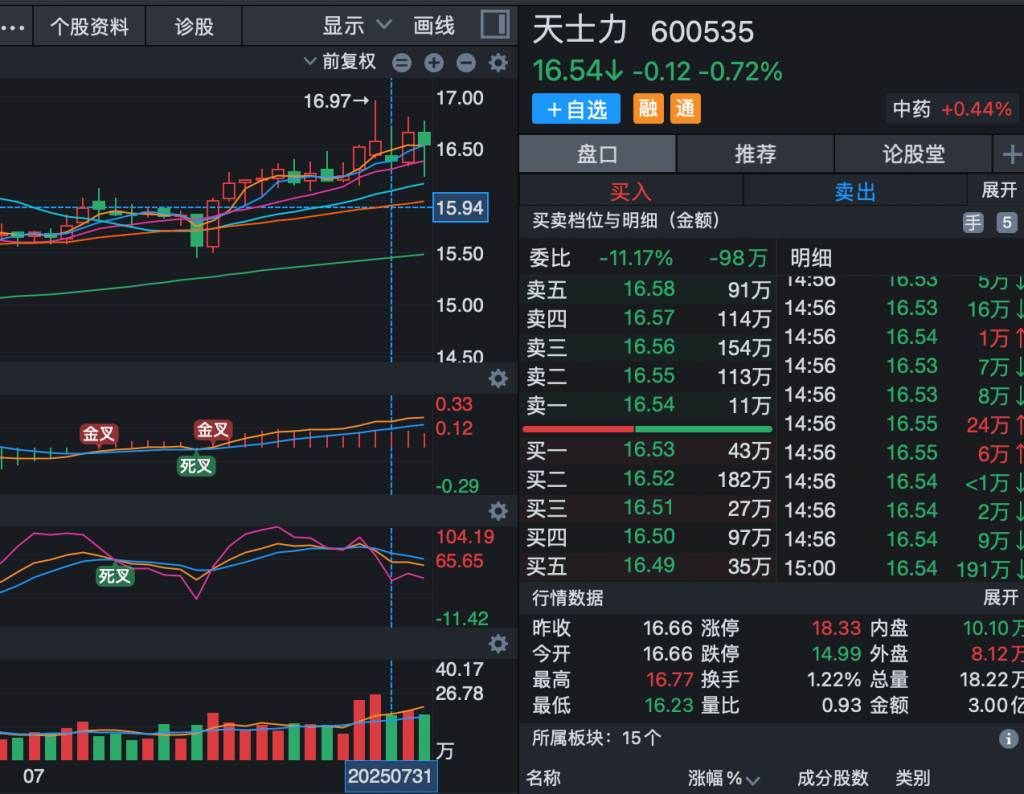Select the 买五 16.49 order row
The height and width of the screenshot is (794, 1024).
click(648, 565)
